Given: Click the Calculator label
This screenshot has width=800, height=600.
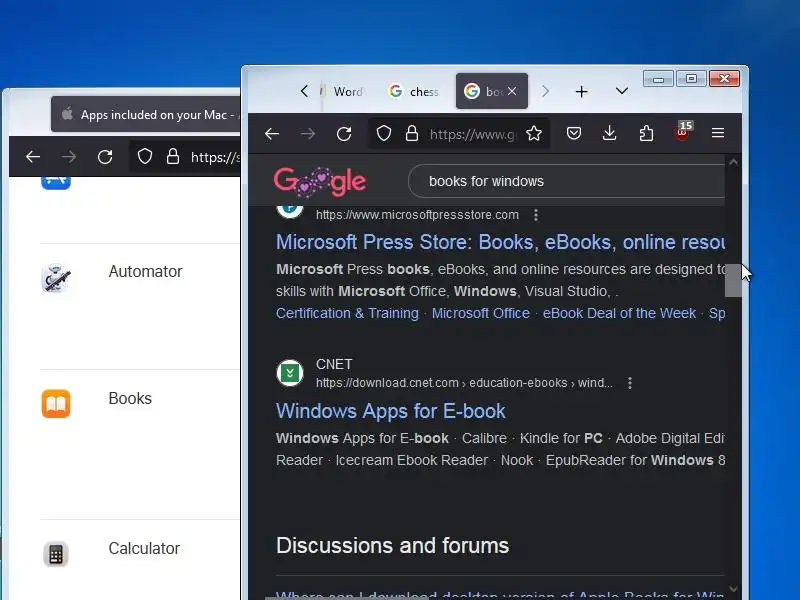Looking at the screenshot, I should click(x=144, y=548).
